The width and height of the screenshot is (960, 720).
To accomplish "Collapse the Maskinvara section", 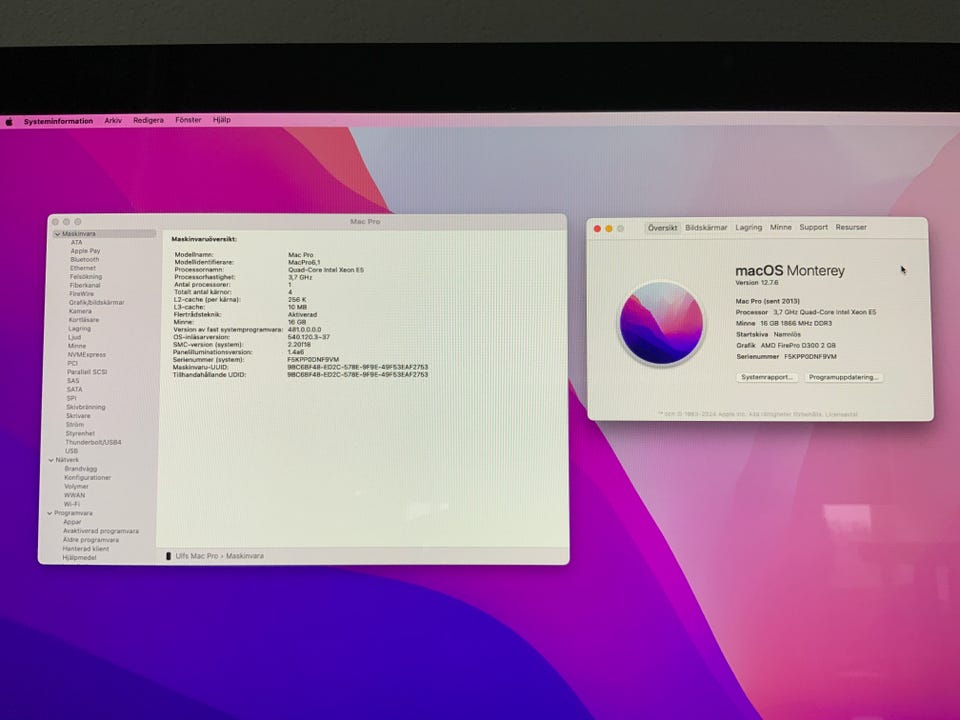I will (57, 234).
